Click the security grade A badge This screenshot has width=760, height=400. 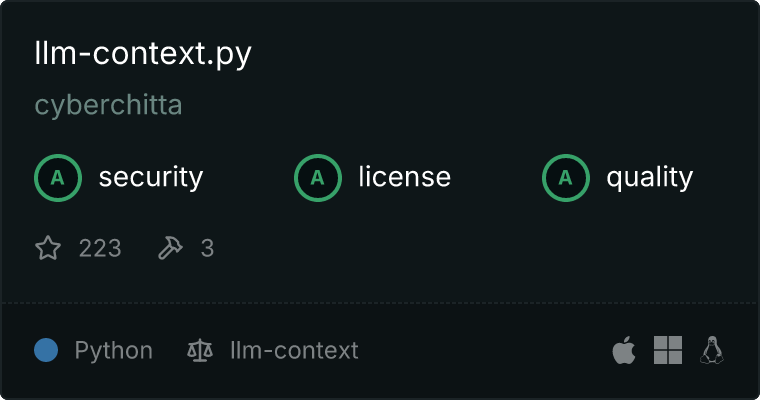point(58,178)
